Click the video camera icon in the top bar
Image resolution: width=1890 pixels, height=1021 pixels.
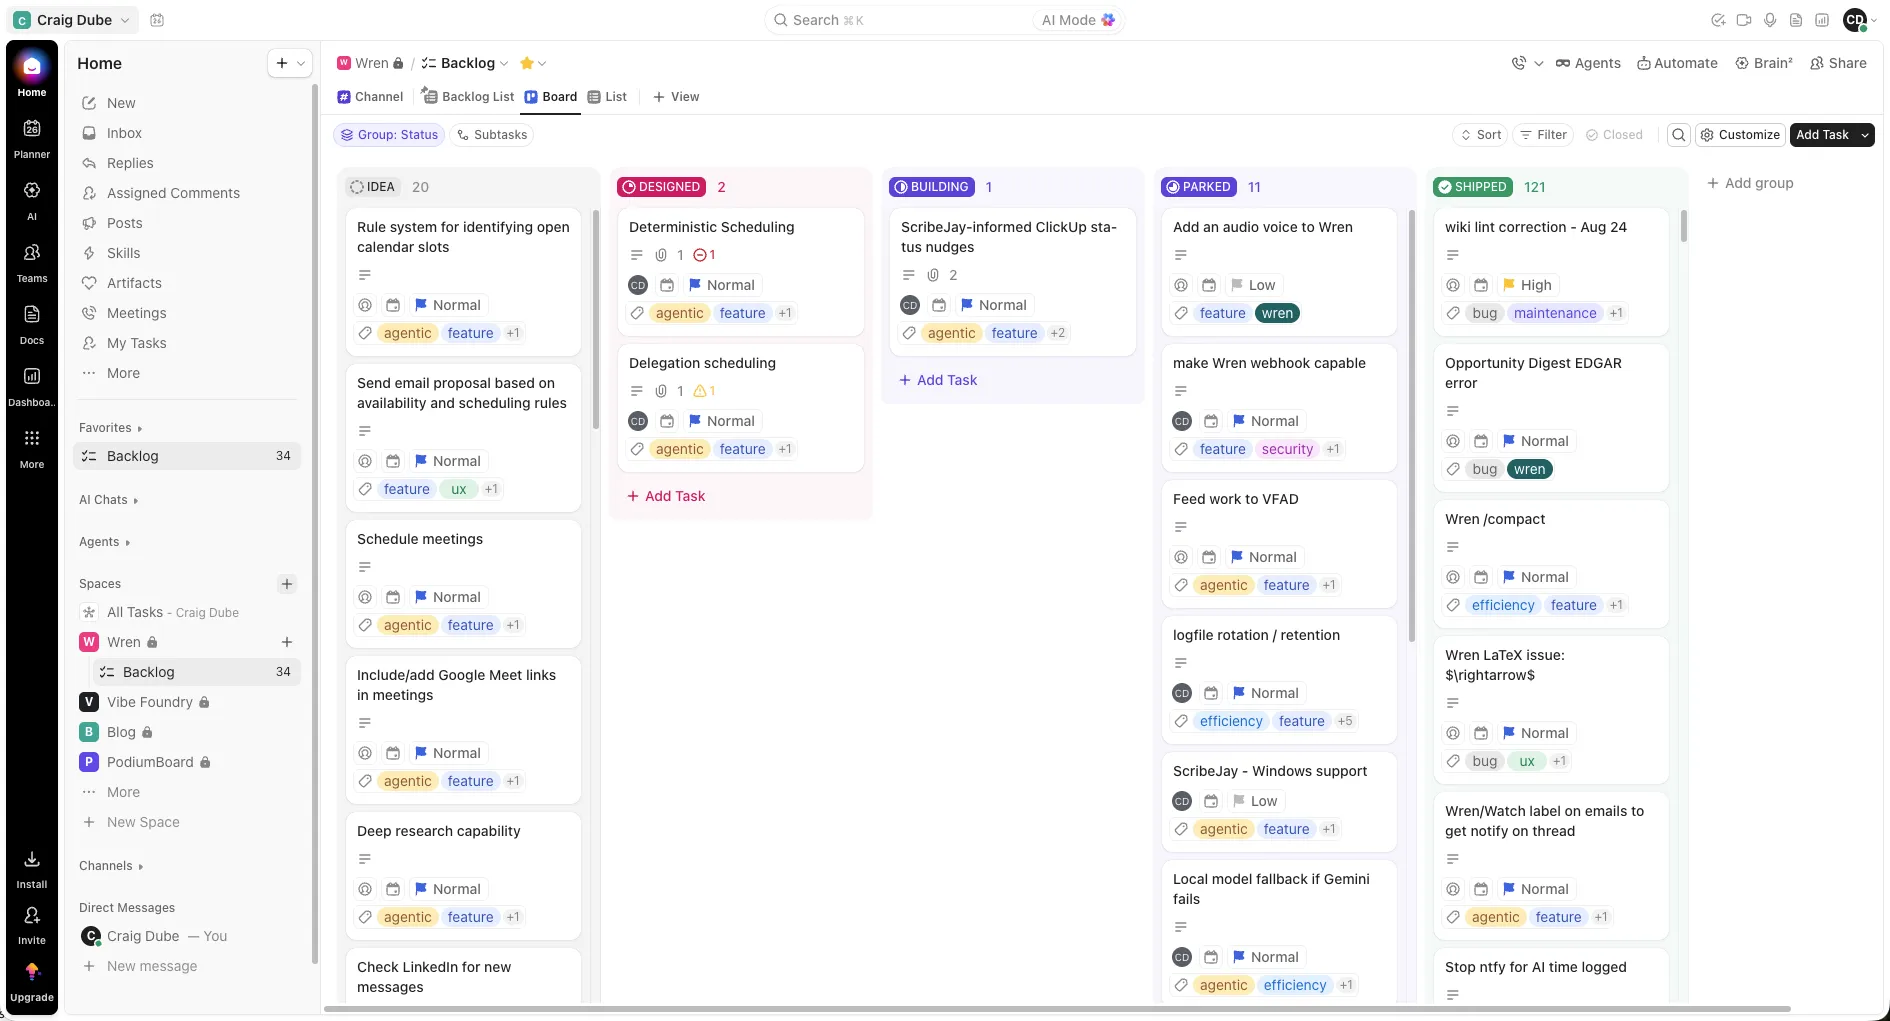[x=1744, y=20]
